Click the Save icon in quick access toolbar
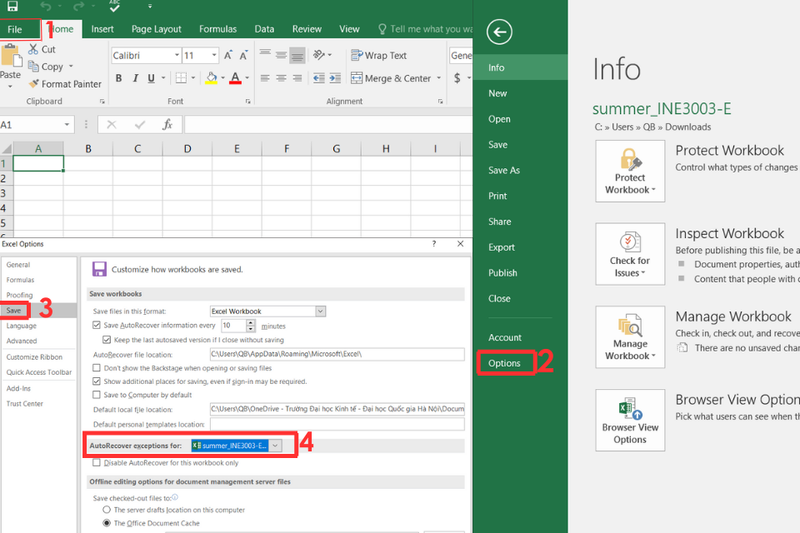 click(12, 6)
